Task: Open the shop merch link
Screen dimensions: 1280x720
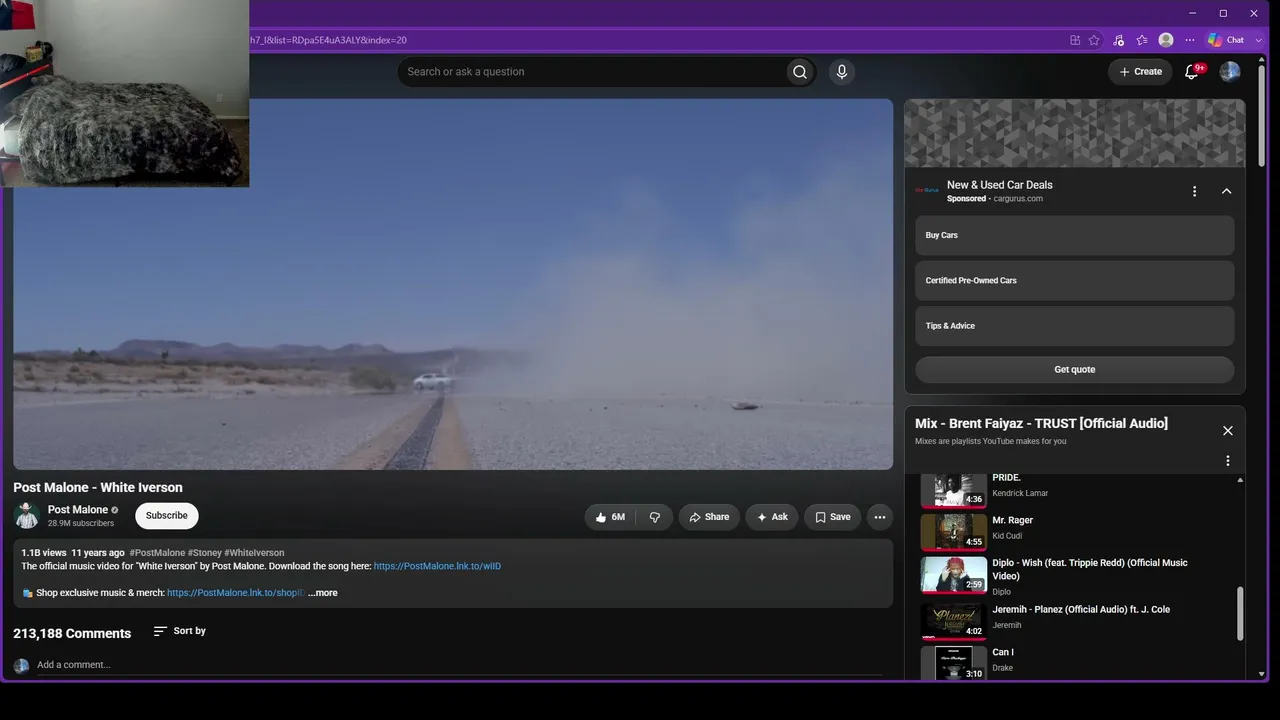Action: 236,593
